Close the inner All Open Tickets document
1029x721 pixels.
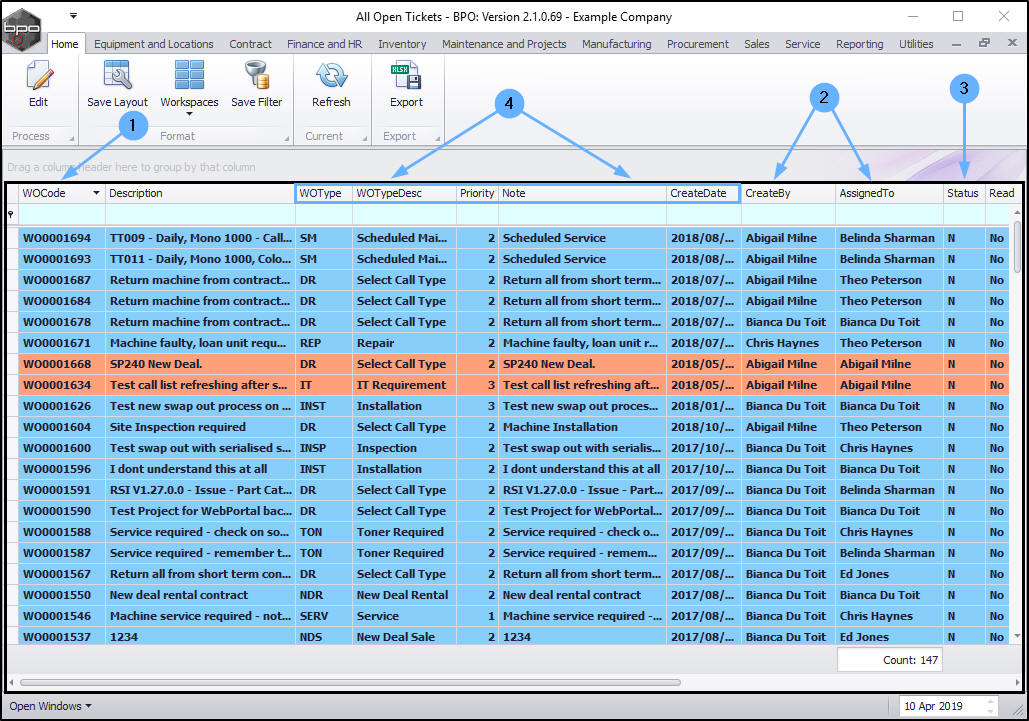pos(1012,43)
